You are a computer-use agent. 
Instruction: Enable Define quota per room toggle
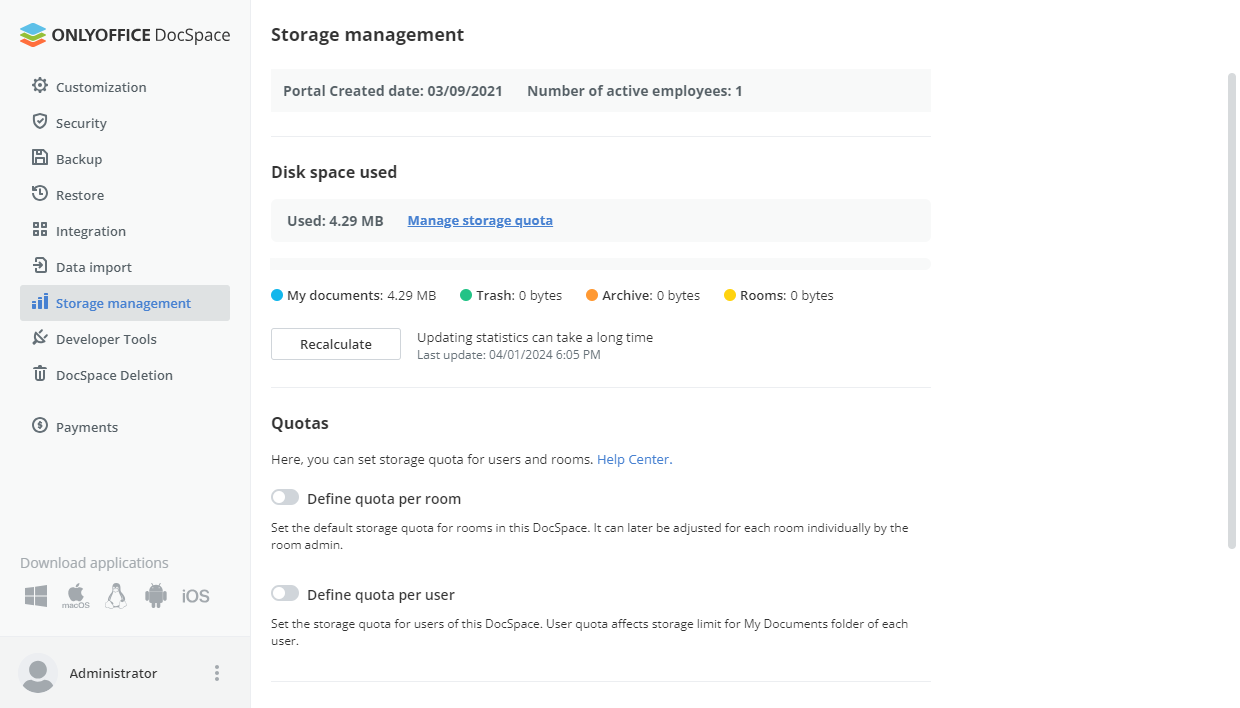click(285, 498)
